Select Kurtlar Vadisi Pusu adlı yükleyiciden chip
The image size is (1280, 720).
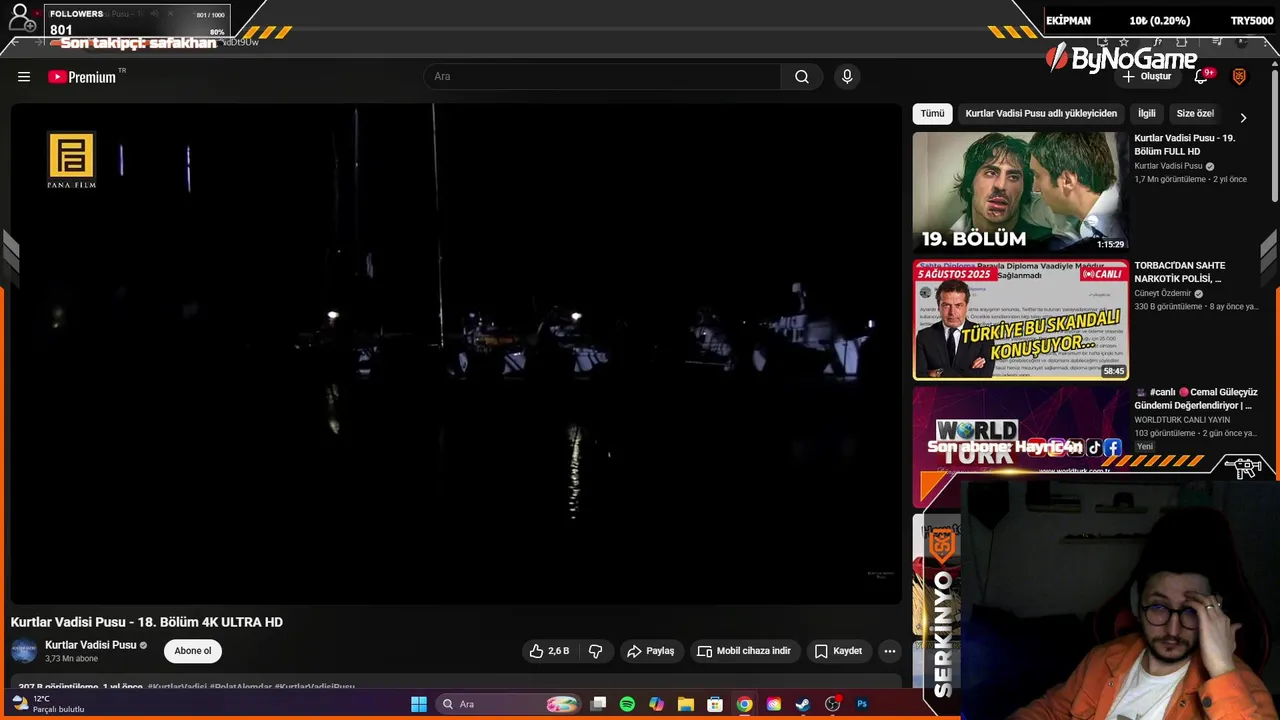click(1041, 114)
